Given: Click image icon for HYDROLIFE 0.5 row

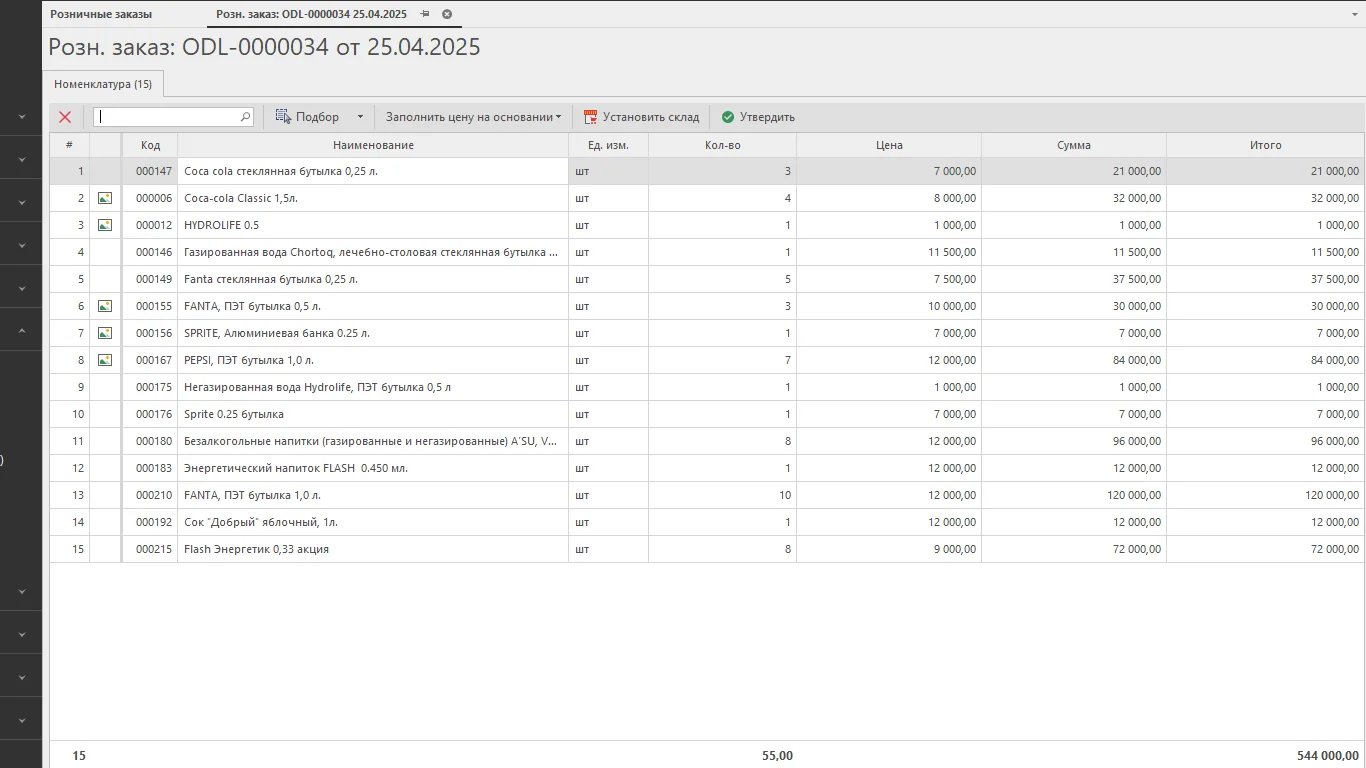Looking at the screenshot, I should 105,225.
